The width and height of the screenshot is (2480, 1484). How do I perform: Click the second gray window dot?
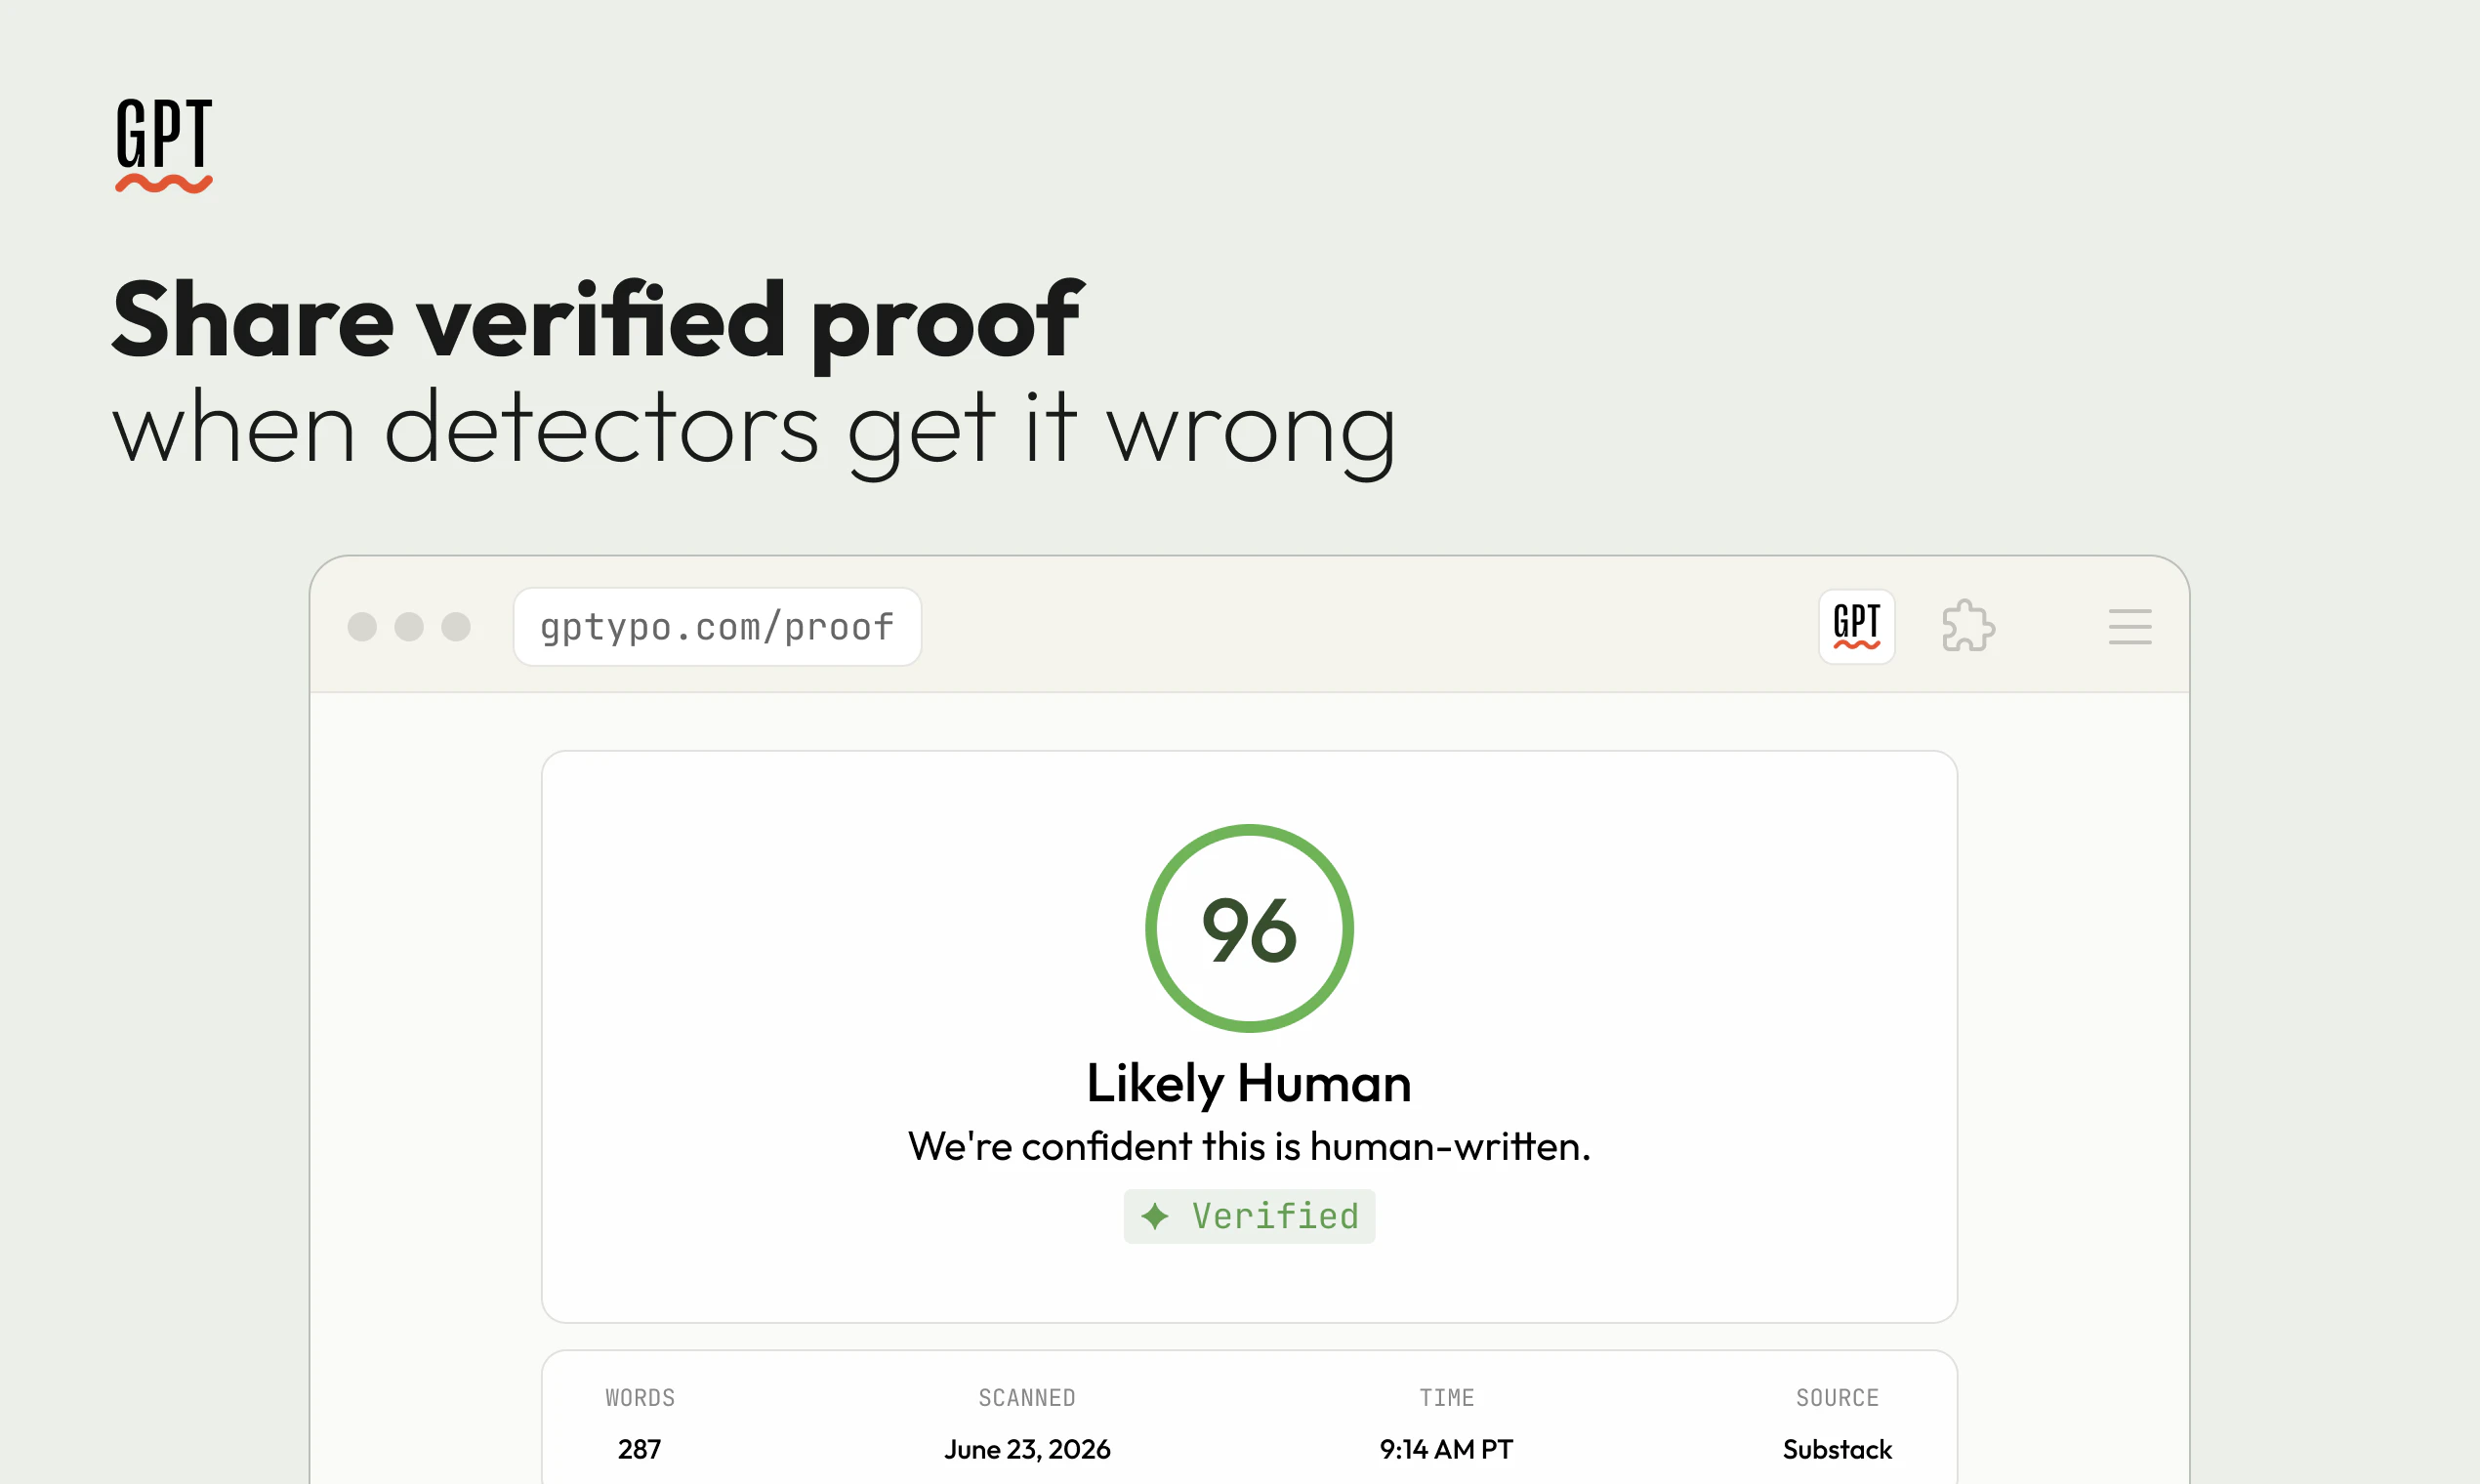click(x=409, y=627)
